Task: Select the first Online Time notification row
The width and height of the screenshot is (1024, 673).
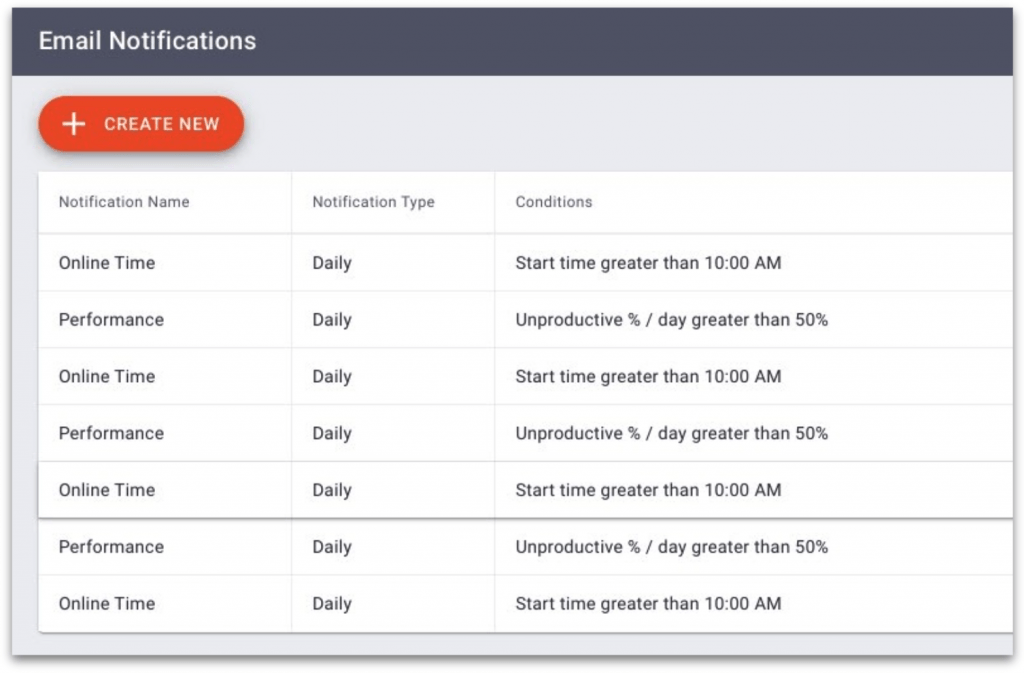Action: coord(106,263)
